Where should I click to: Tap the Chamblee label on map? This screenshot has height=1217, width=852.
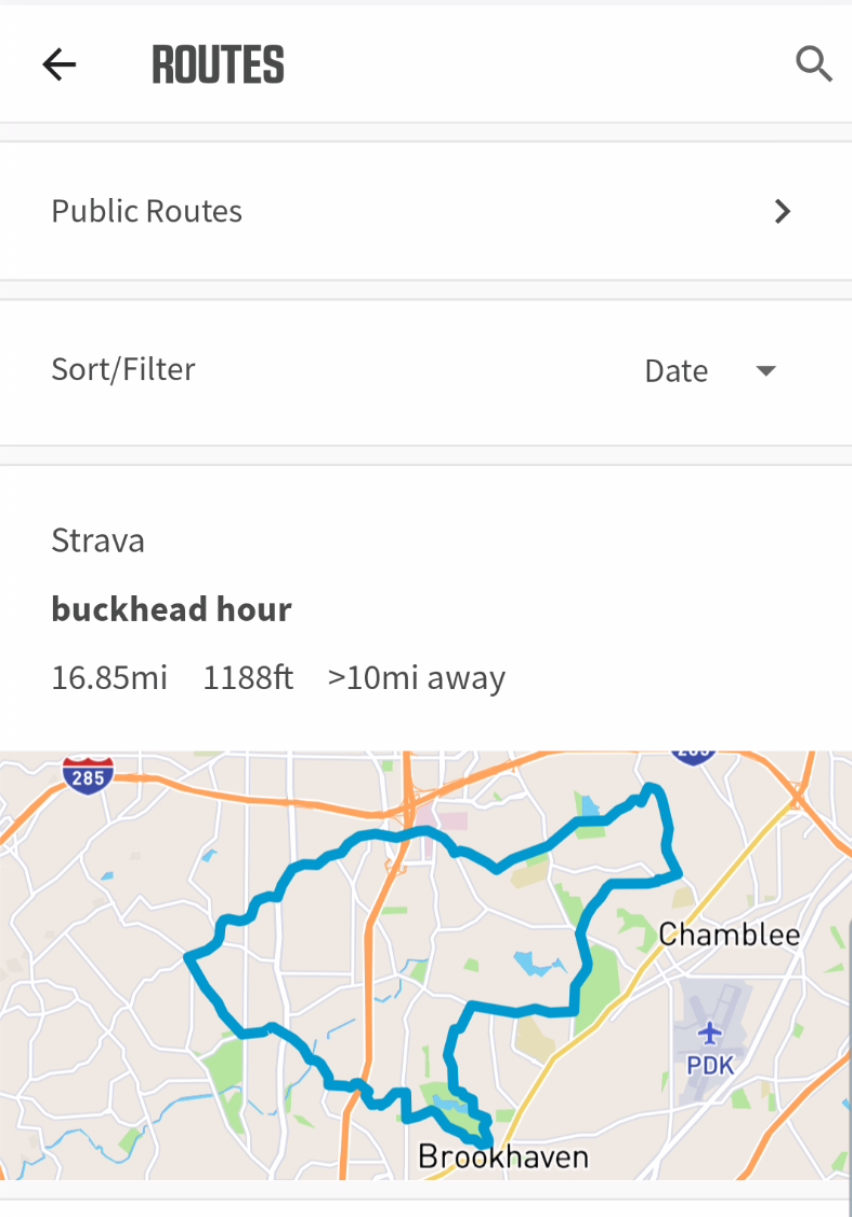tap(729, 935)
